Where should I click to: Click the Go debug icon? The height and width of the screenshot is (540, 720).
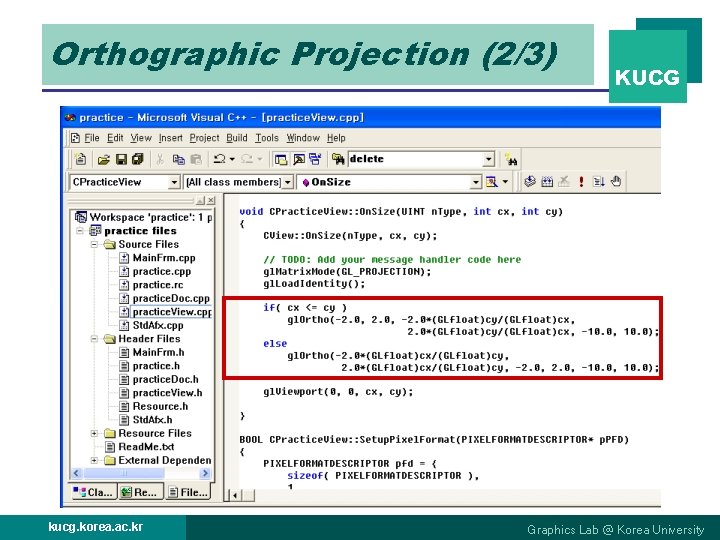(598, 182)
